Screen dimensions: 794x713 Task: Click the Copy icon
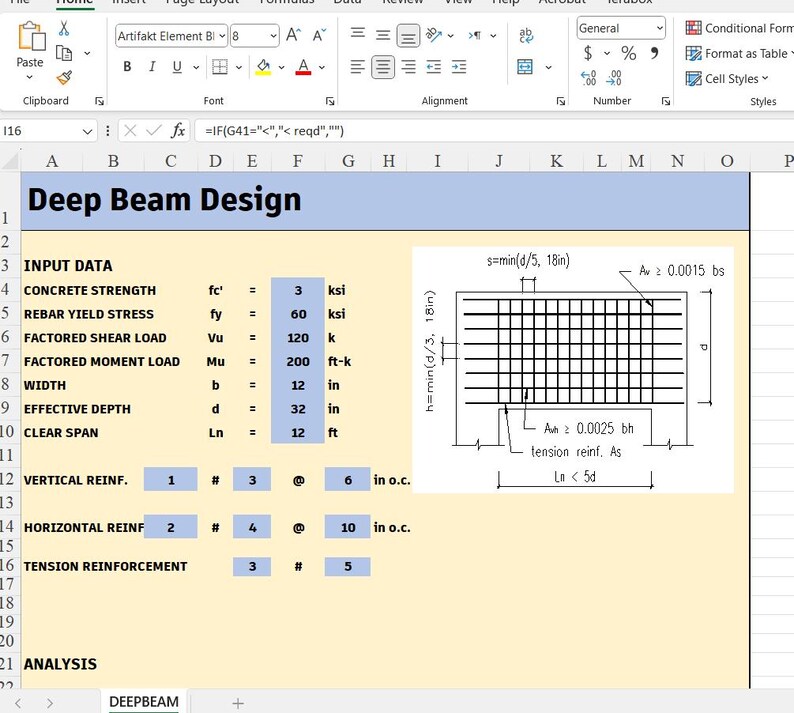[x=64, y=53]
